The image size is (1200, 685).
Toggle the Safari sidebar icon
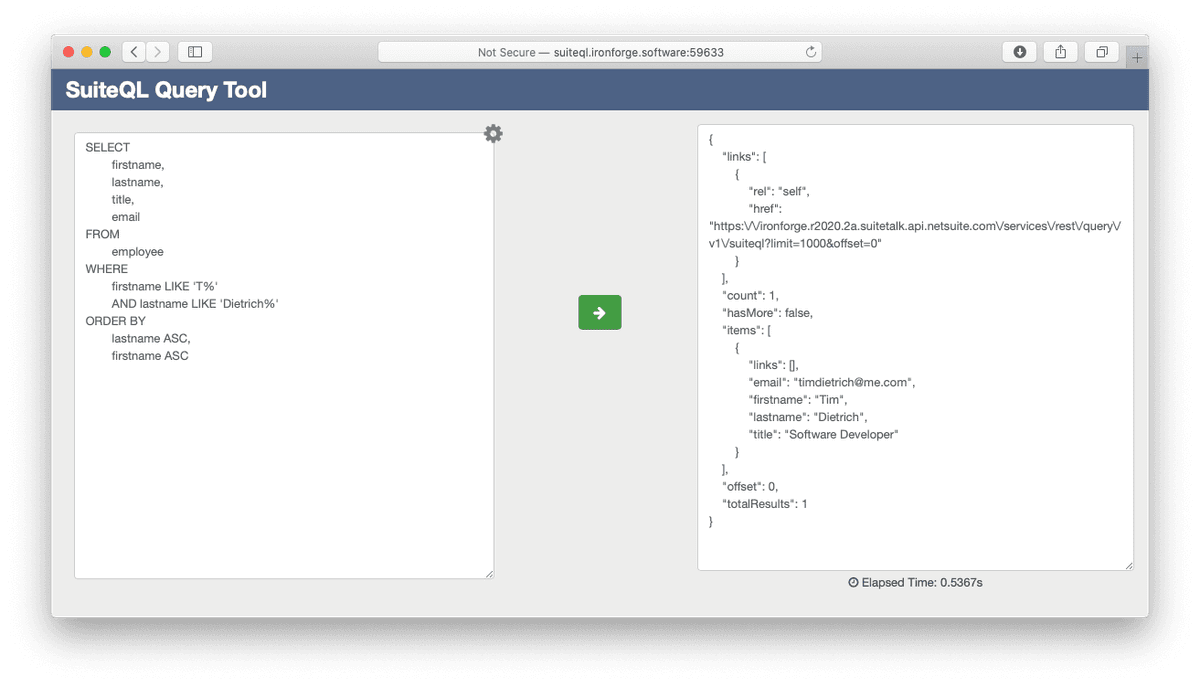click(194, 51)
